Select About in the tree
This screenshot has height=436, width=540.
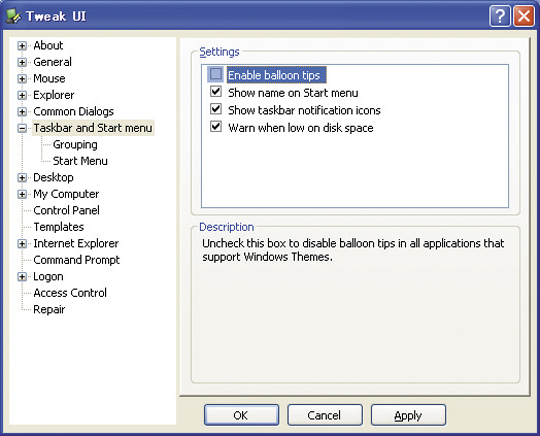click(x=48, y=45)
